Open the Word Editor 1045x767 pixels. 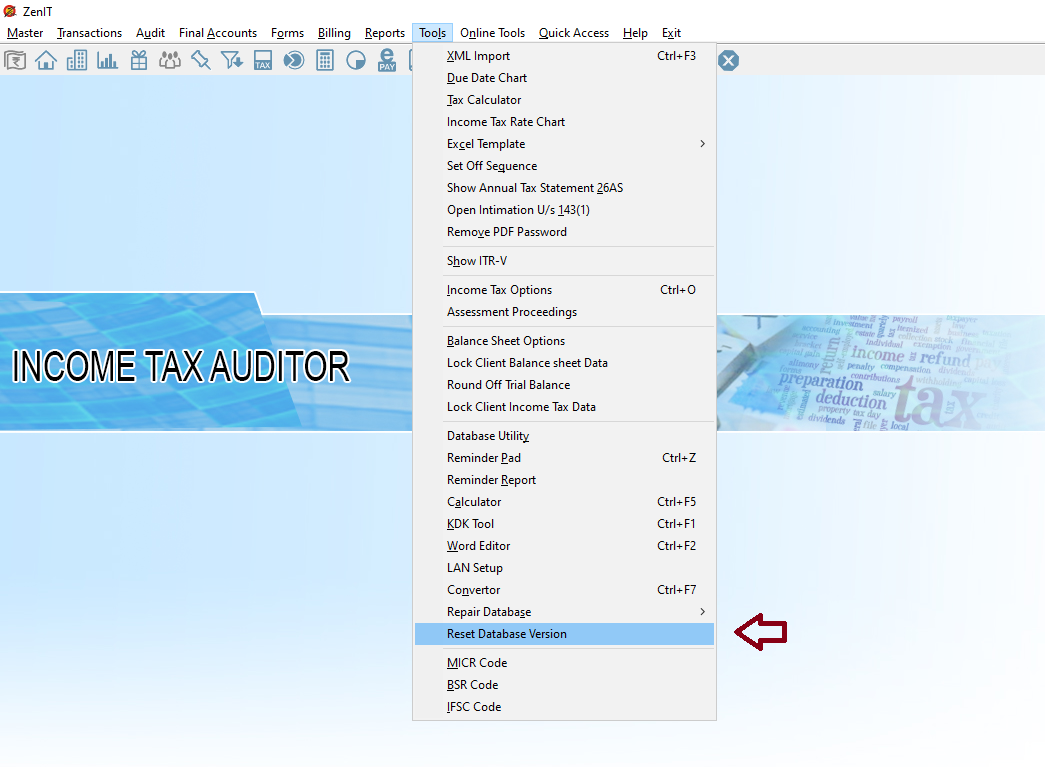564,546
